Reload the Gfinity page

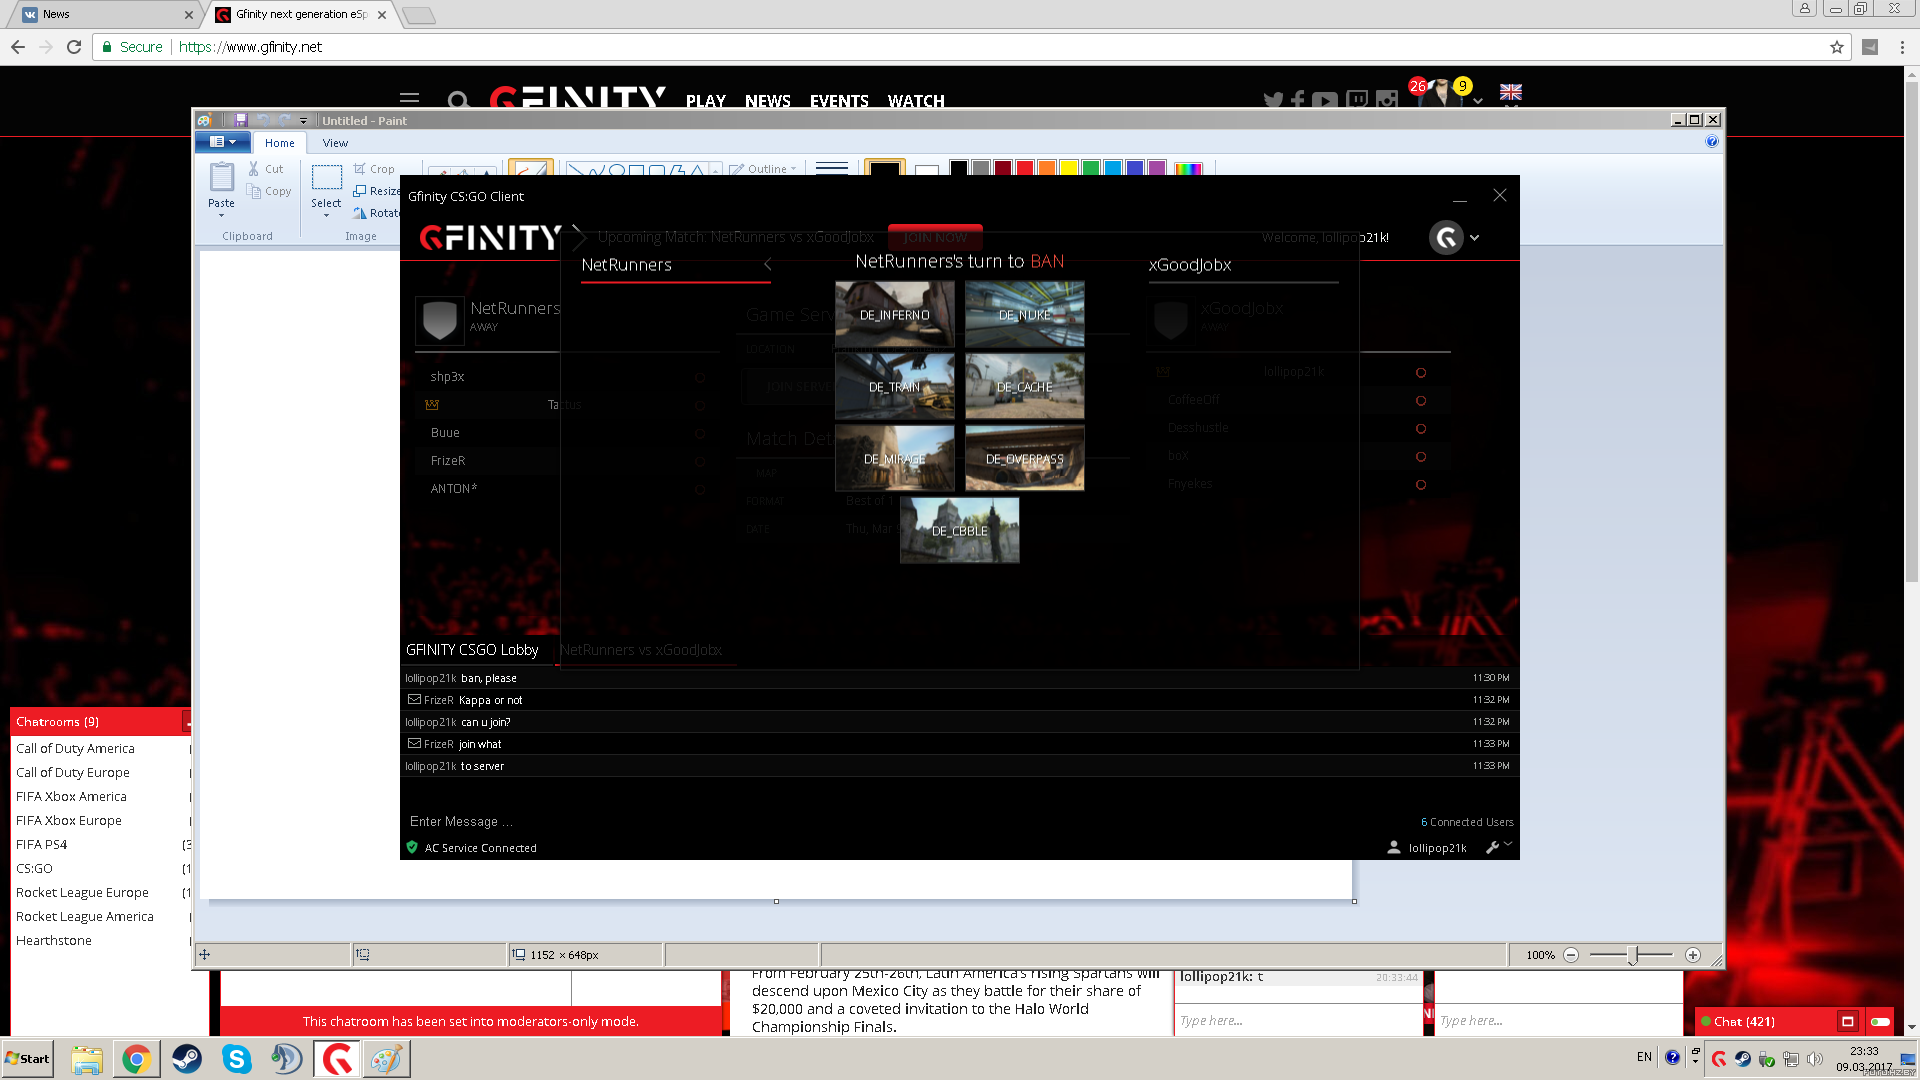[74, 47]
